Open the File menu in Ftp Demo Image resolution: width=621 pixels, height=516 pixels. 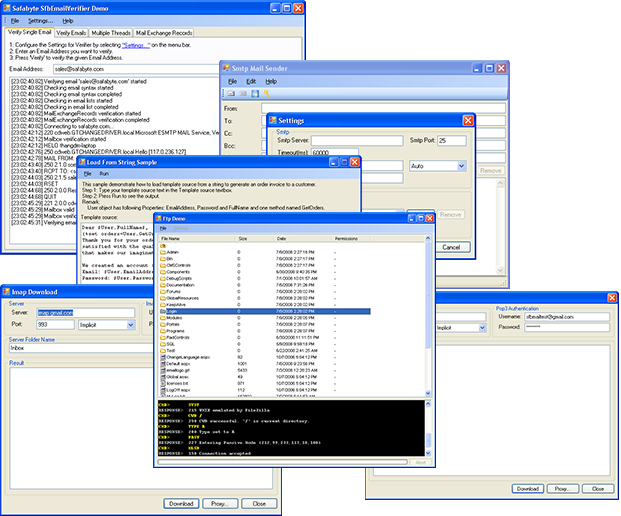[x=163, y=228]
